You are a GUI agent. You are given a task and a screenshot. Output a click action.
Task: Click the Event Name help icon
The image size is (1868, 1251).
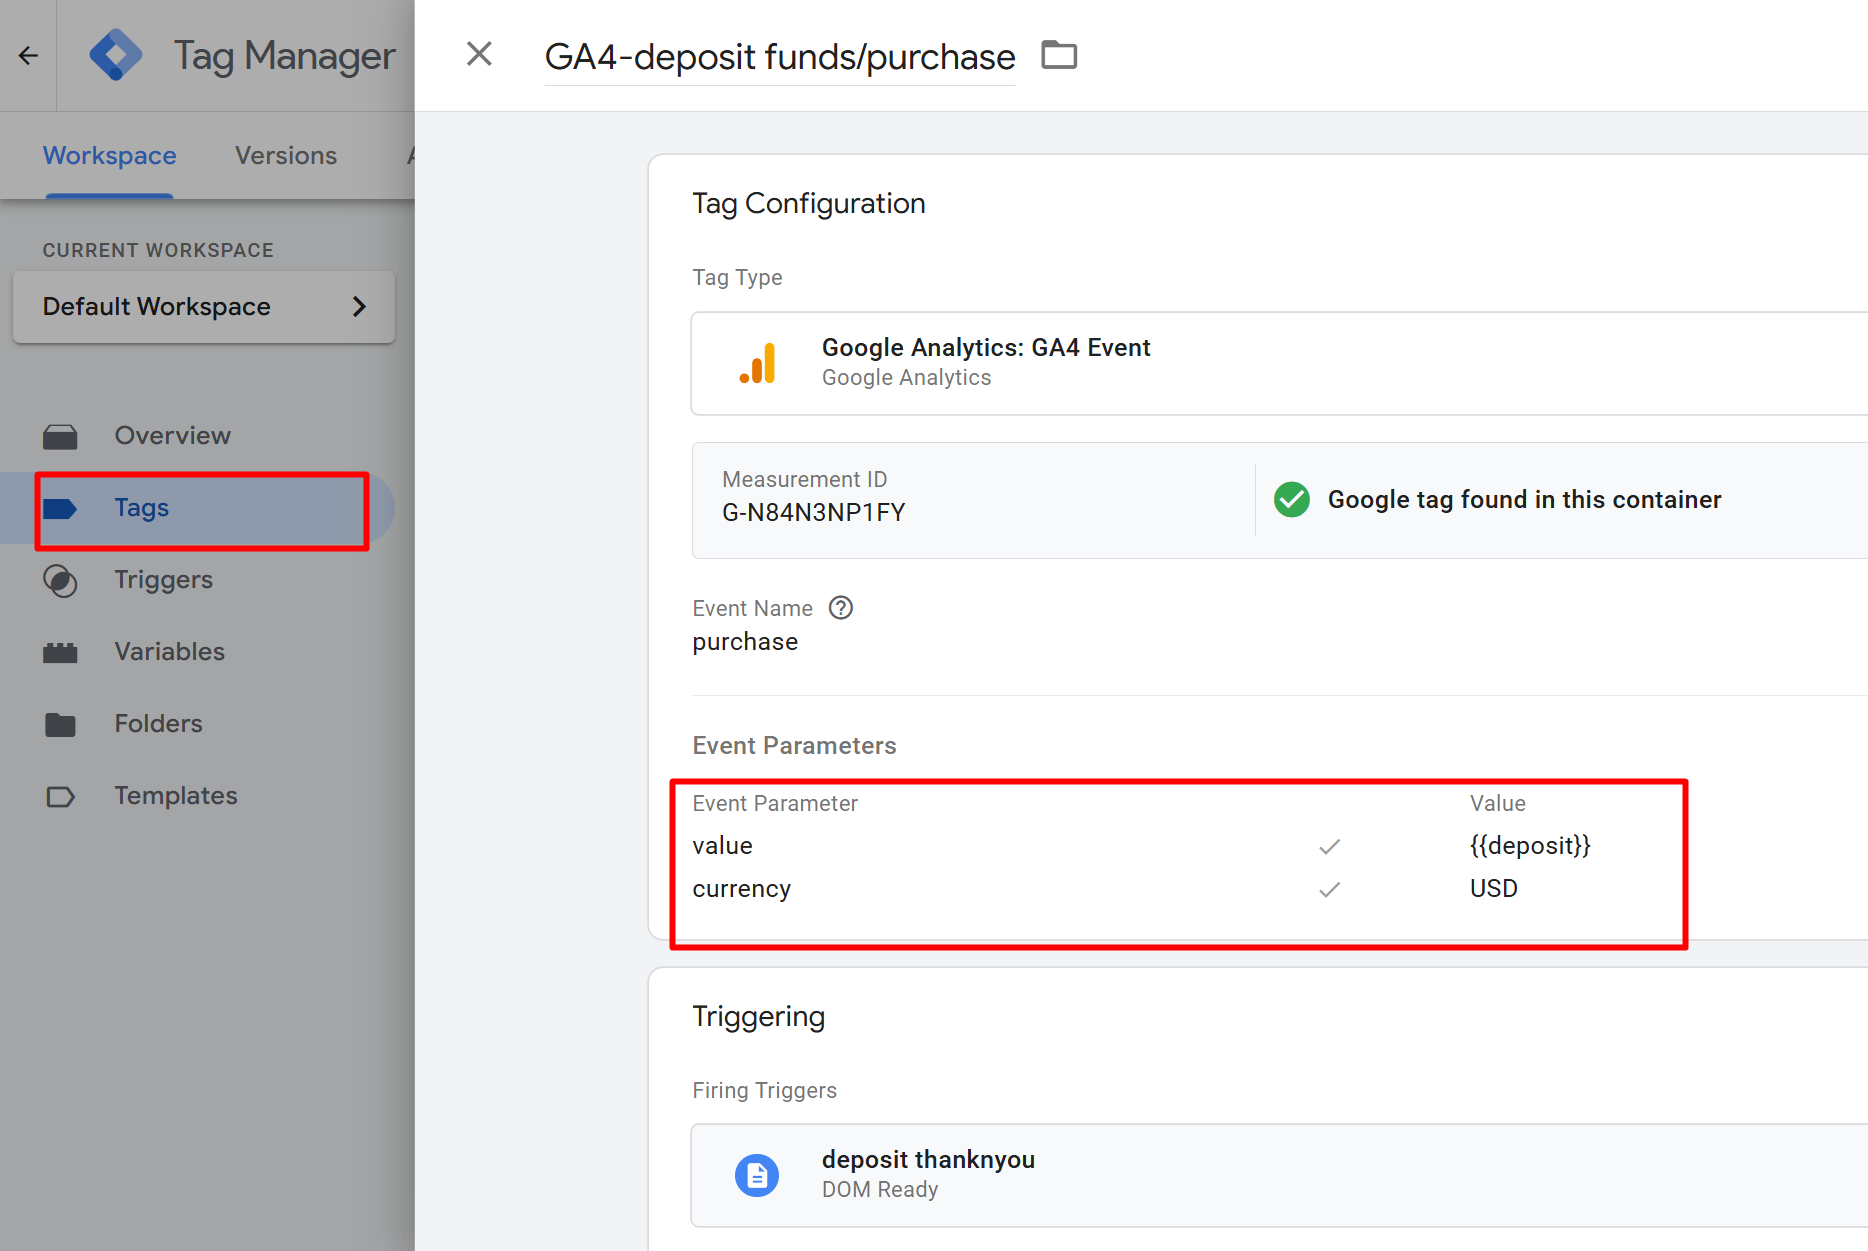coord(841,608)
